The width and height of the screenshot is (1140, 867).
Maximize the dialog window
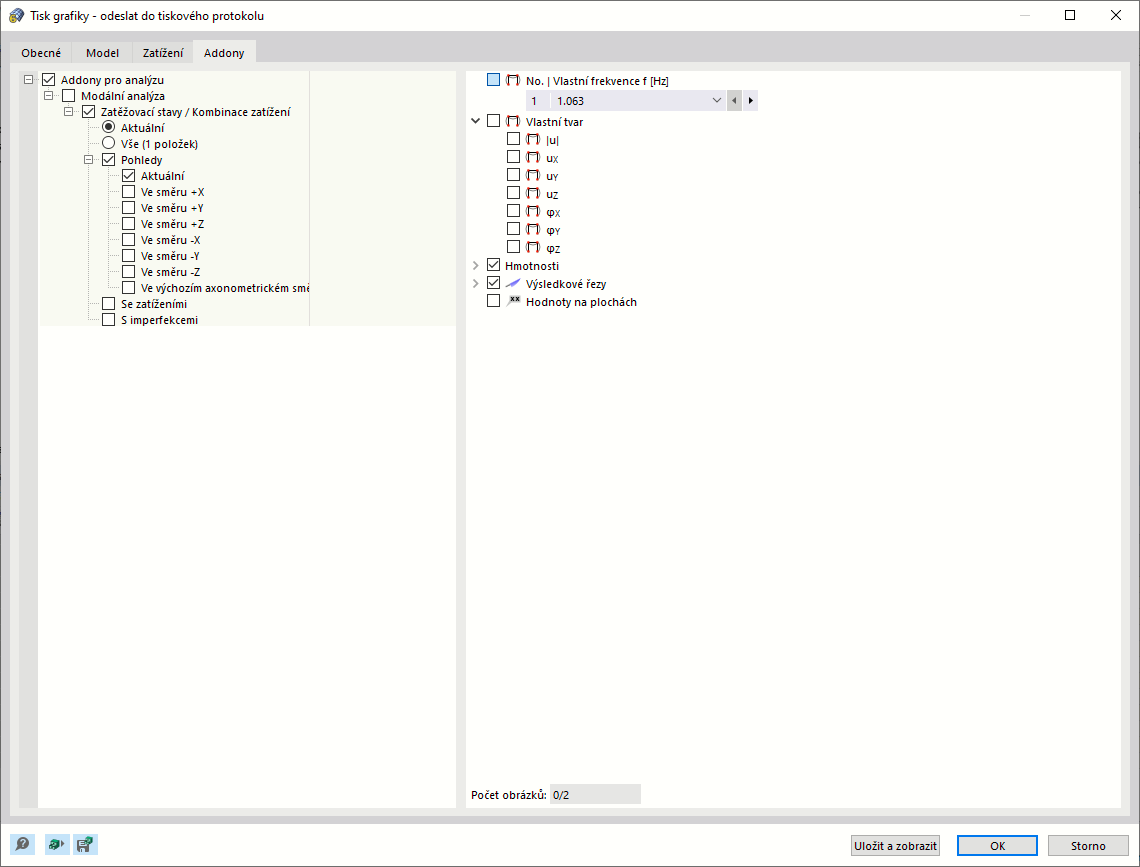click(x=1070, y=15)
